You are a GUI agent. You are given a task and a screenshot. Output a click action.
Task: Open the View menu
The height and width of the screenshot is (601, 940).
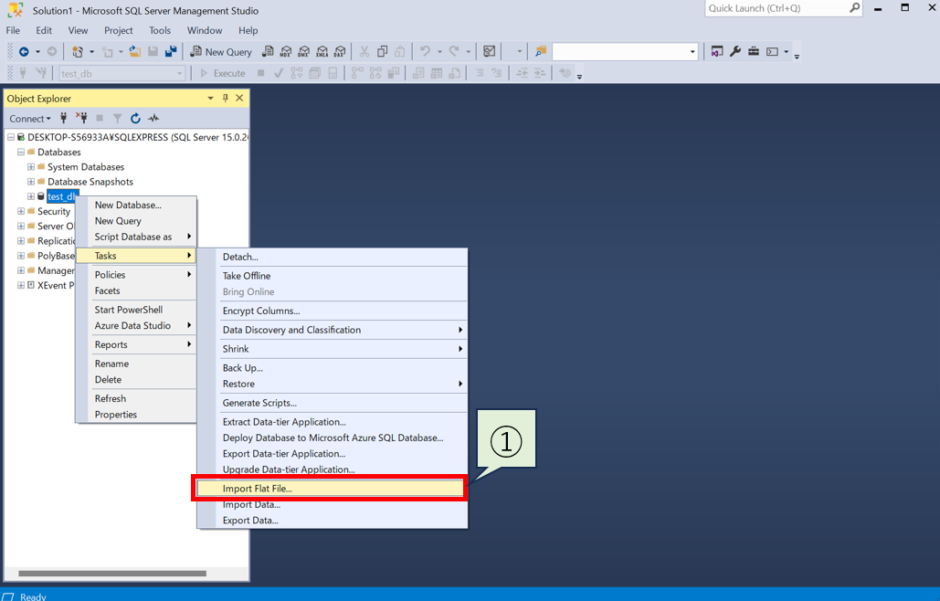point(78,30)
